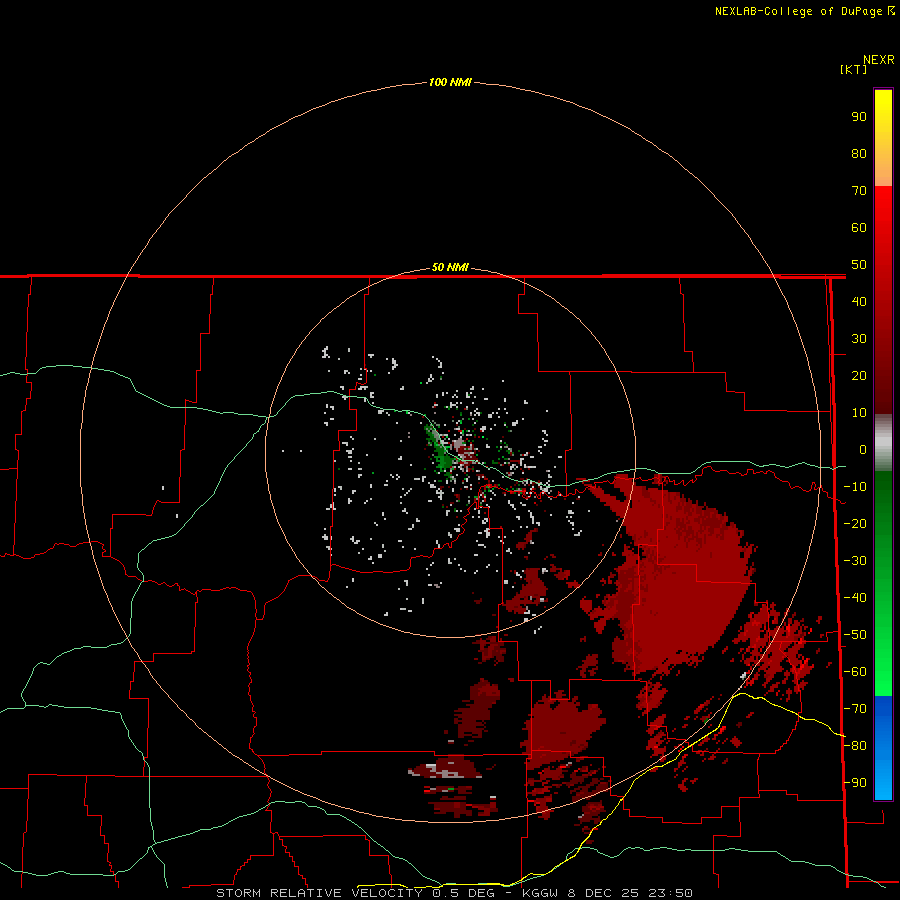Viewport: 900px width, 900px height.
Task: Click the 0 value on the velocity scale
Action: (863, 450)
